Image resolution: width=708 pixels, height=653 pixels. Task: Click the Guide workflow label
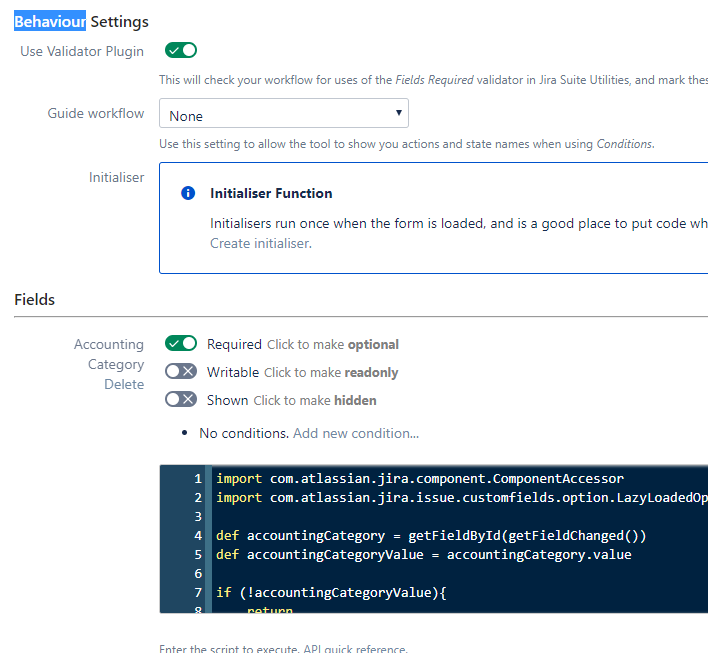(96, 113)
